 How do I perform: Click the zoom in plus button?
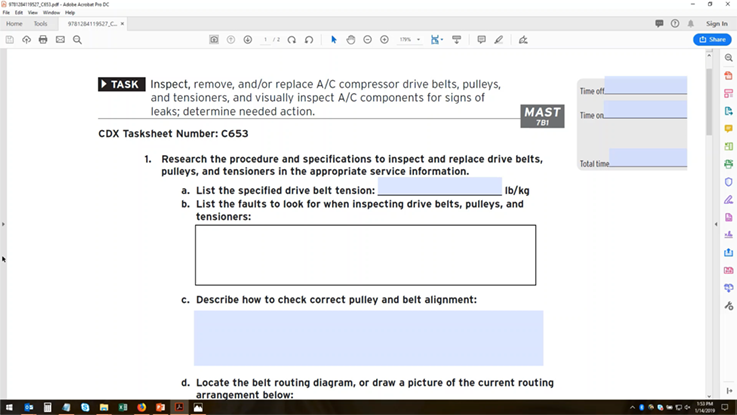(384, 39)
